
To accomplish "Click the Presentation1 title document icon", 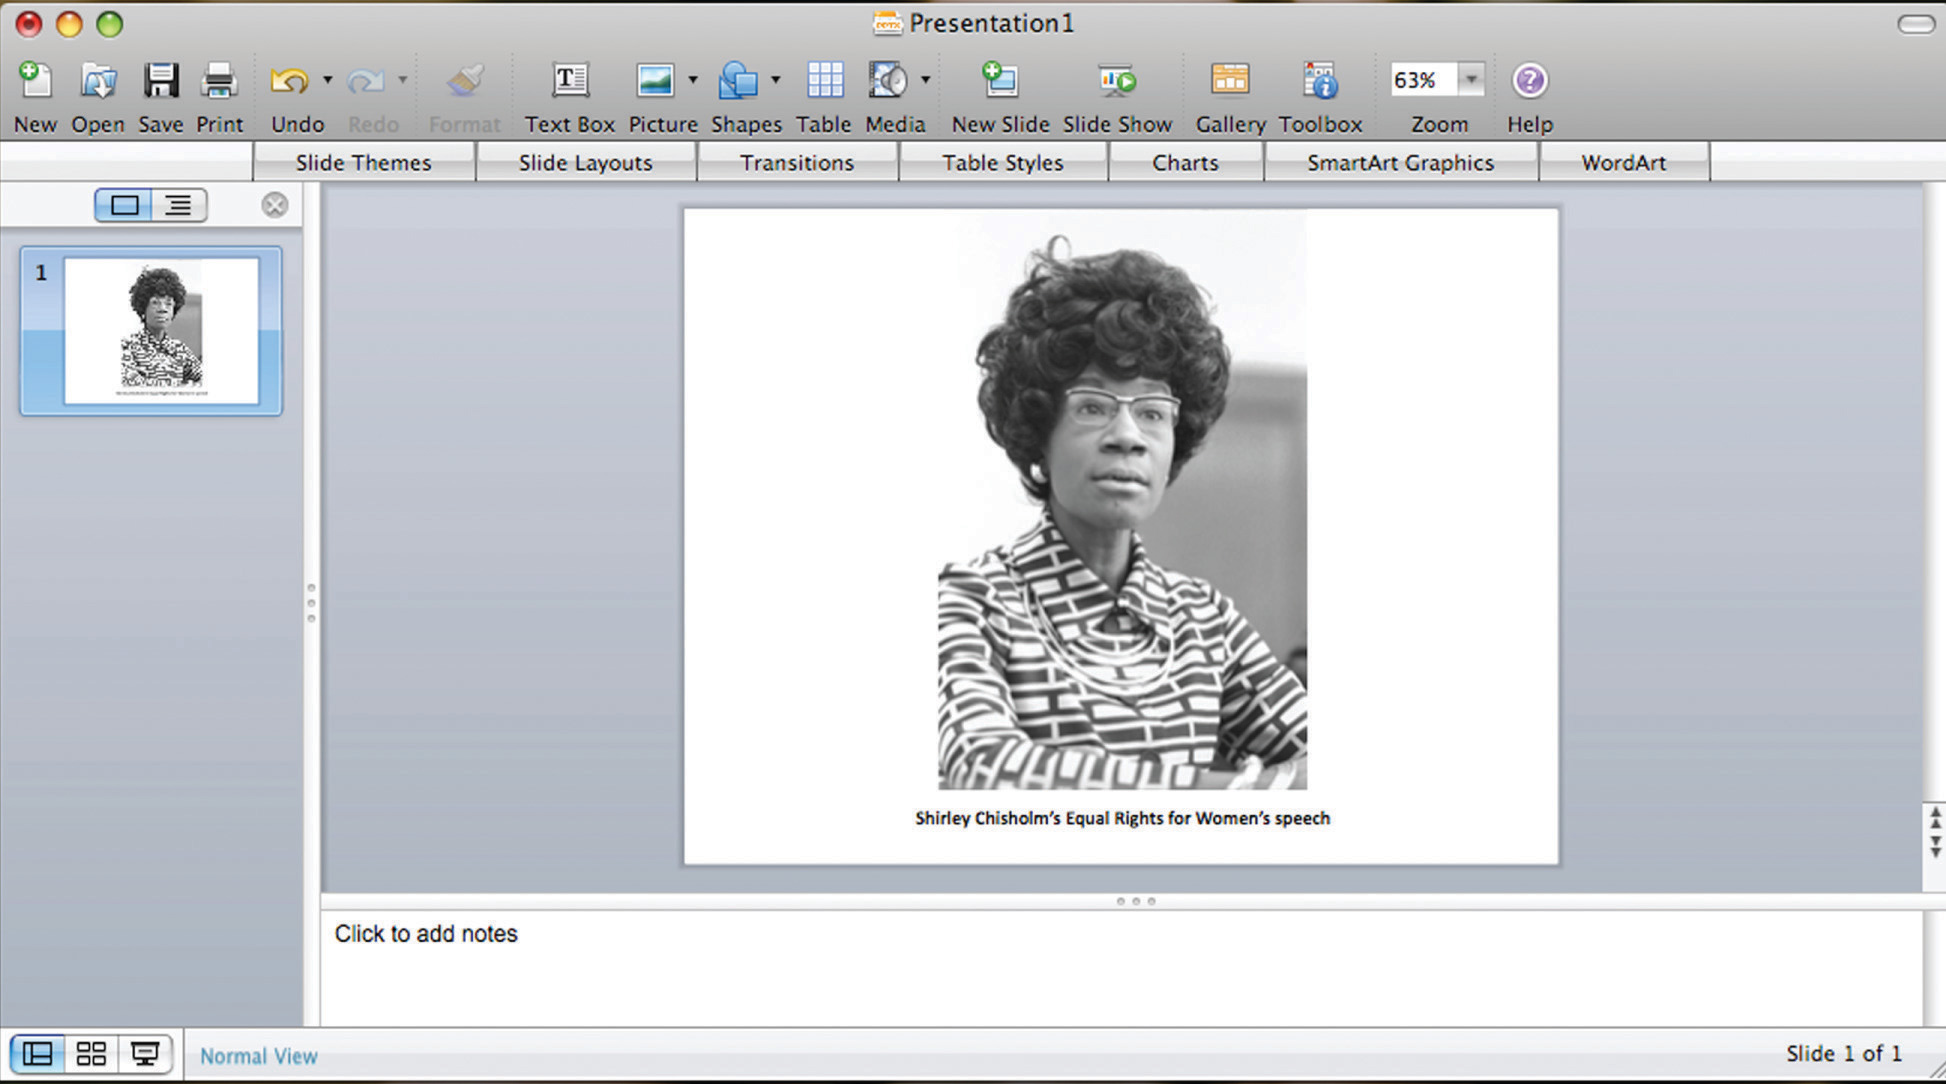I will tap(886, 23).
